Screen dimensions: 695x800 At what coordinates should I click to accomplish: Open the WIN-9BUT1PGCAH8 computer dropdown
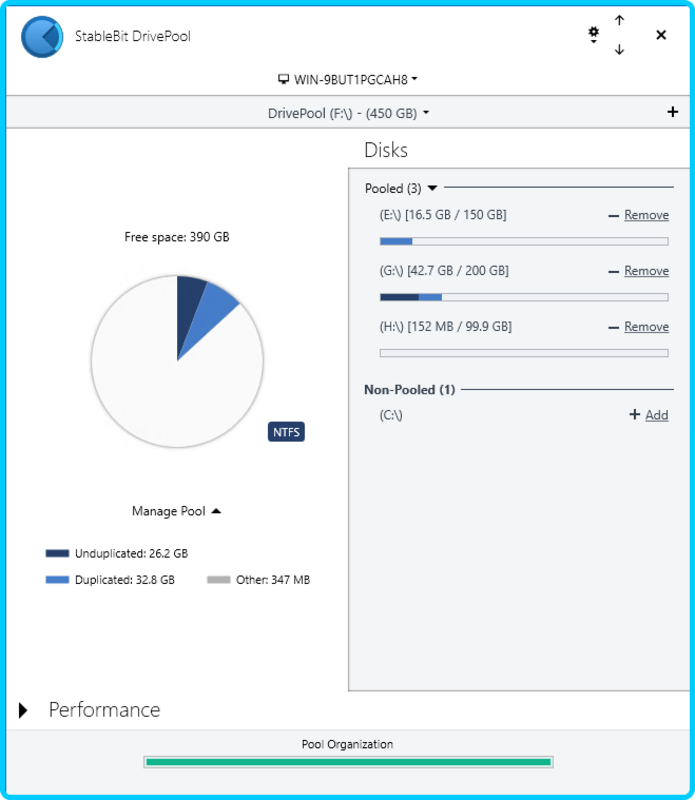tap(348, 80)
